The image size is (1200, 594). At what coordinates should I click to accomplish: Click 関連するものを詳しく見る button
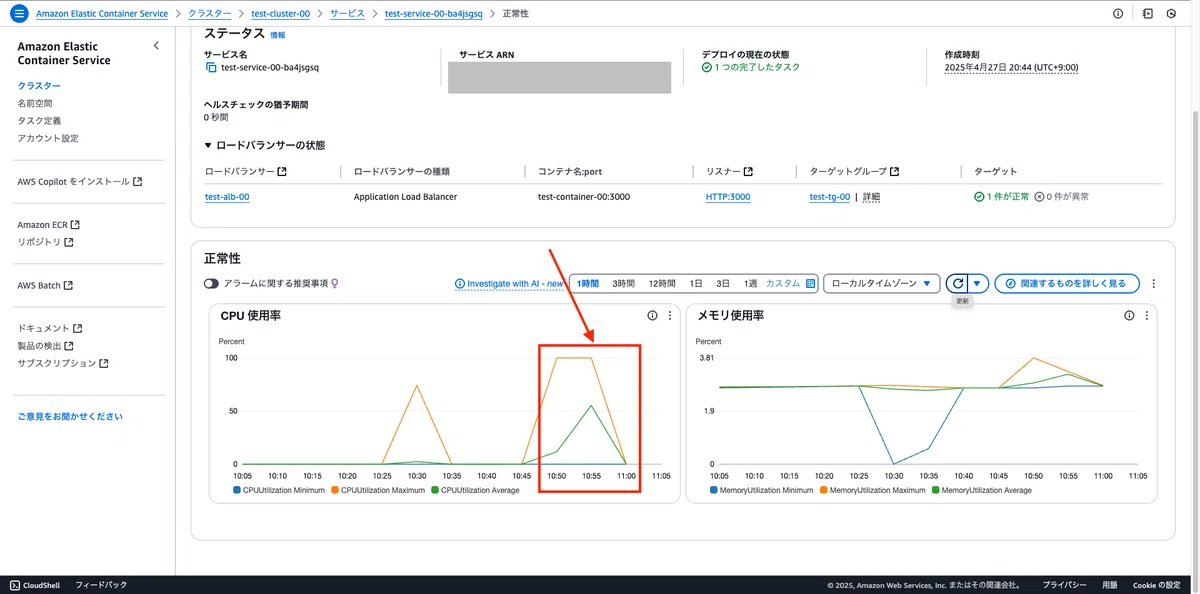(x=1066, y=284)
